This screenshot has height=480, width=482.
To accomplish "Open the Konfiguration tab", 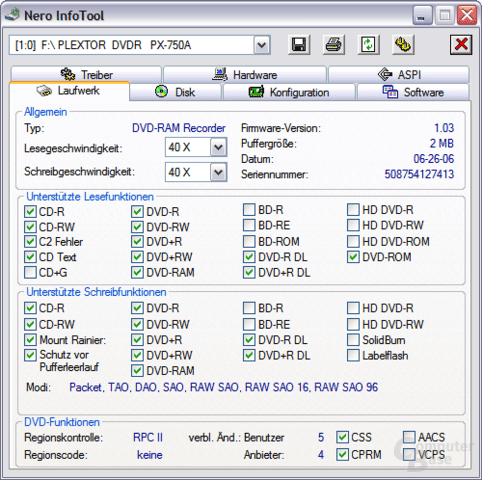I will [289, 92].
